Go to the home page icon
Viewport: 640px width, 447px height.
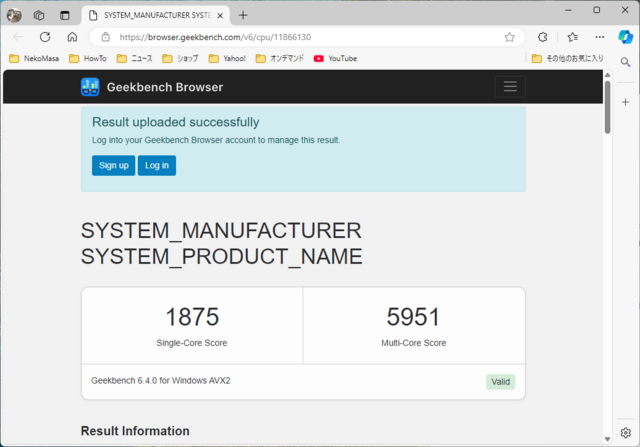72,37
